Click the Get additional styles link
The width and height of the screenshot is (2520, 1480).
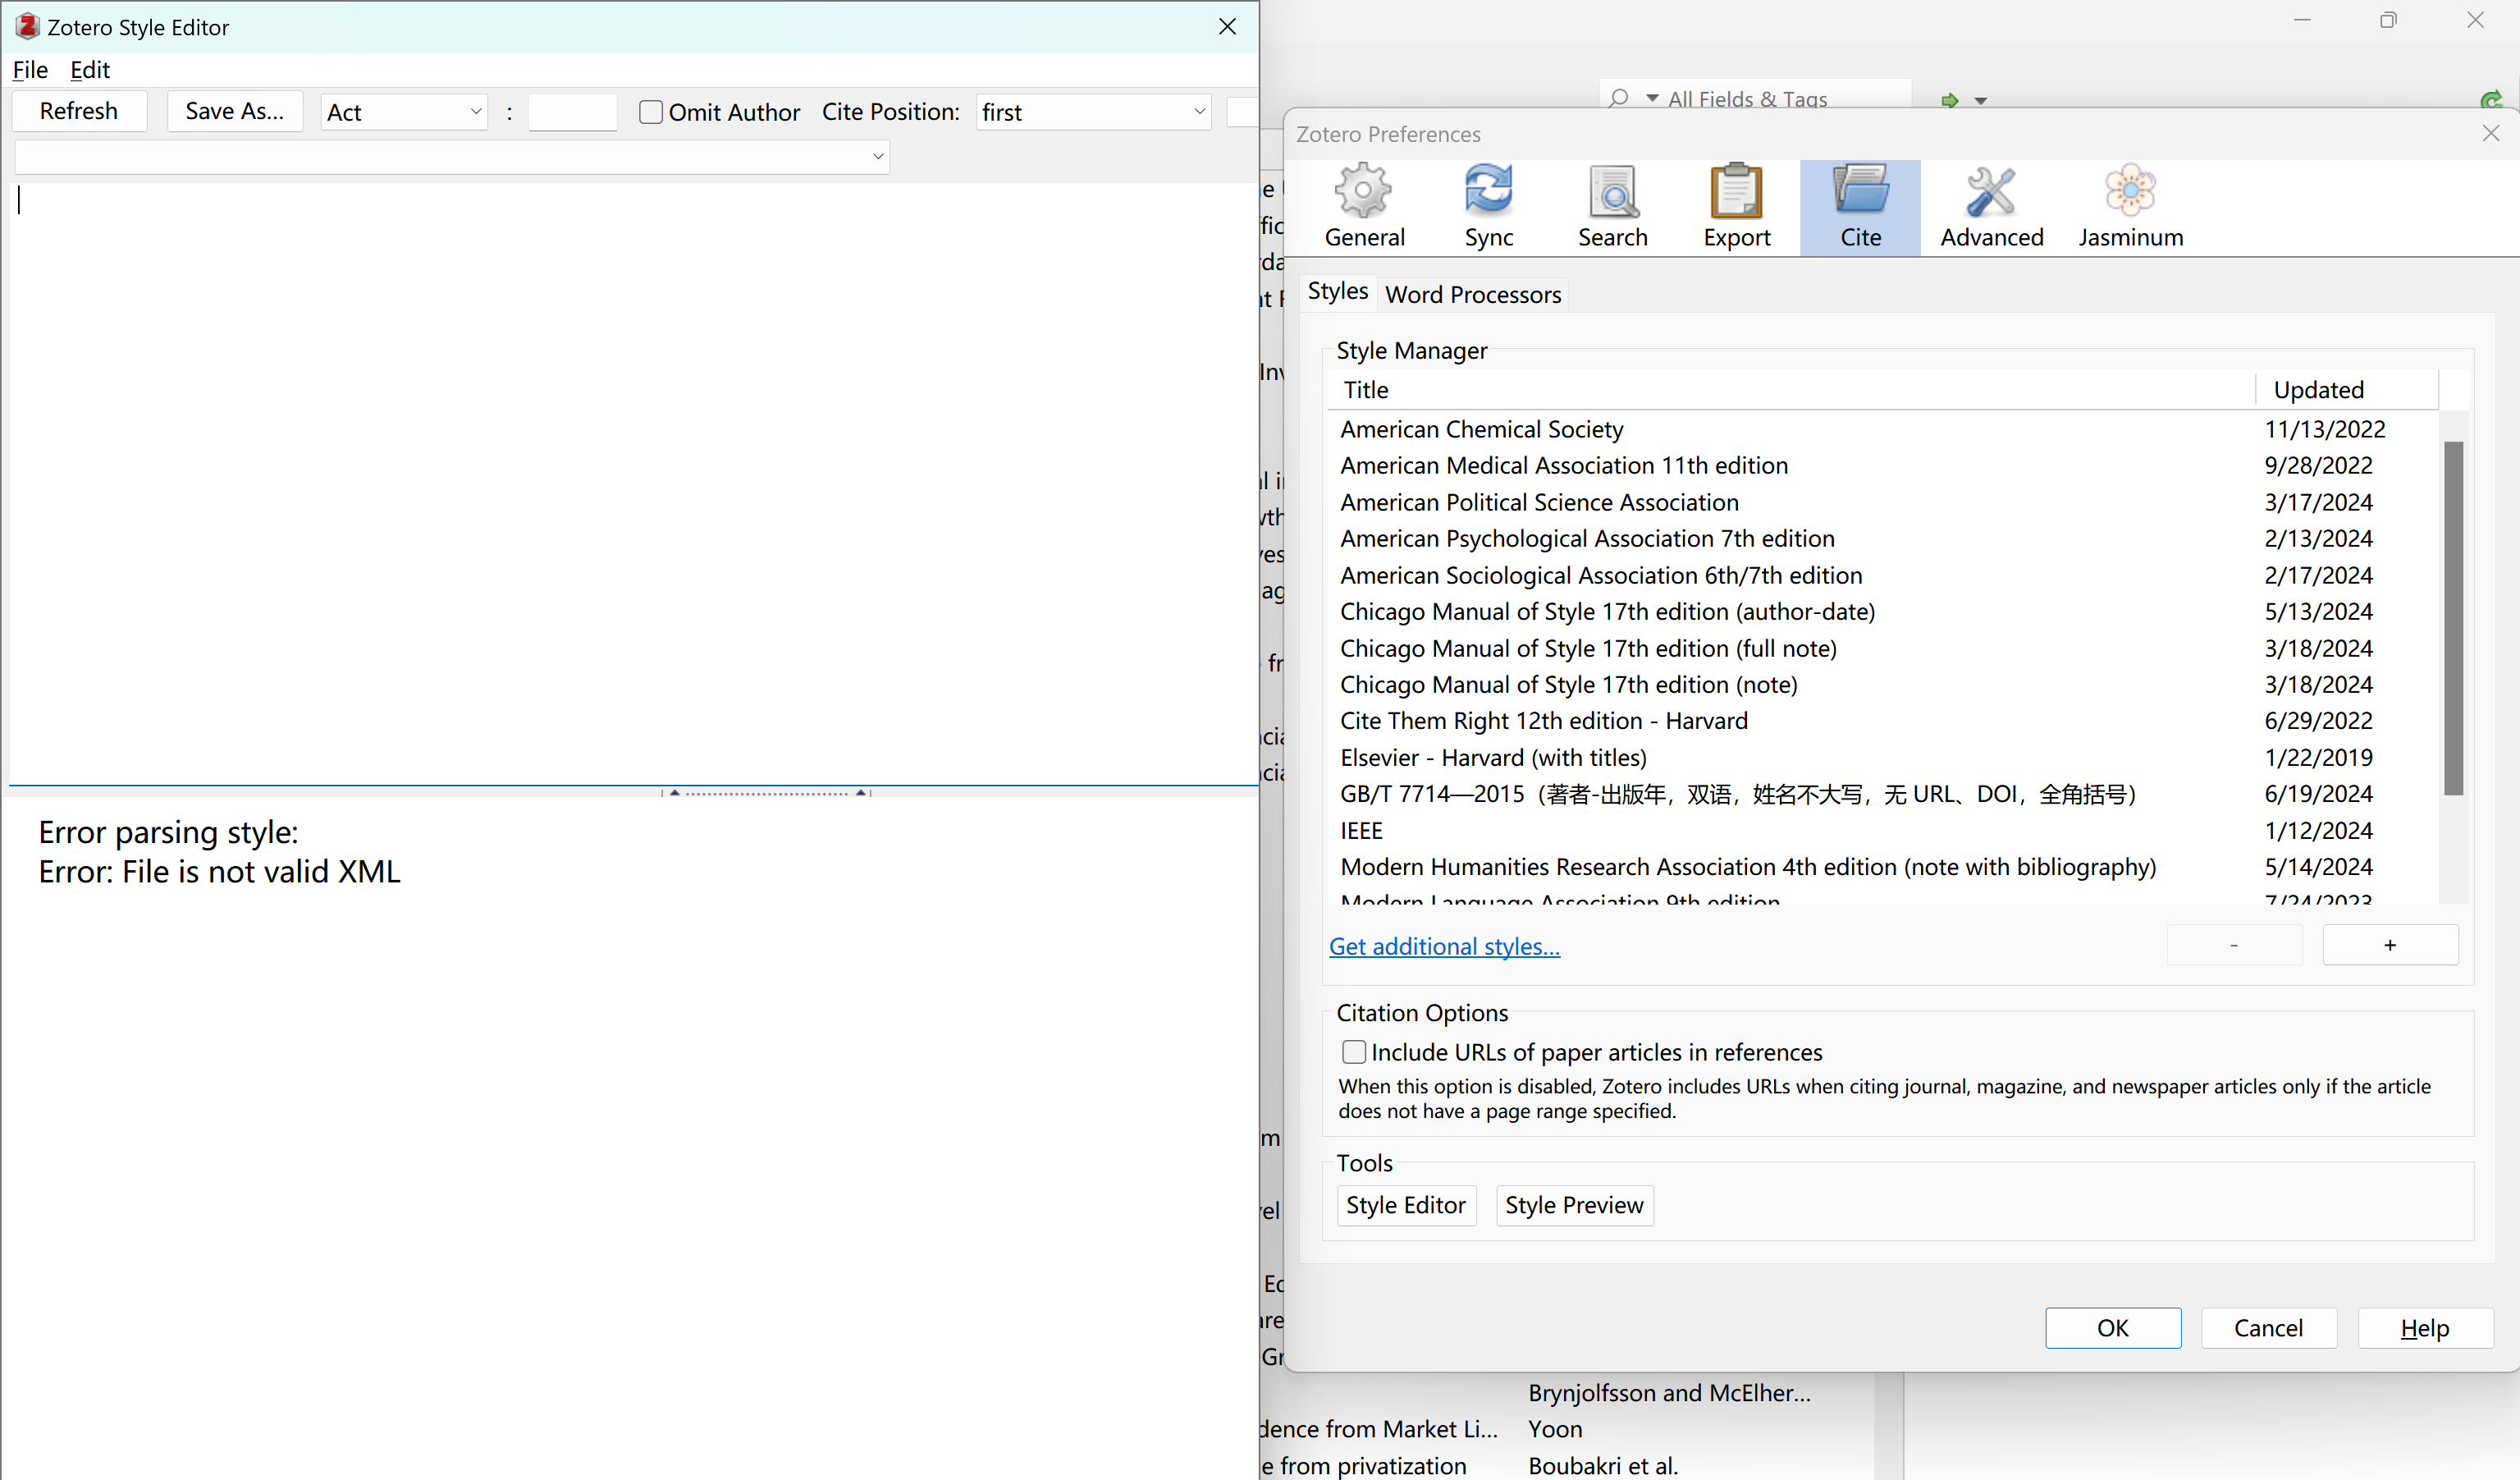coord(1444,946)
